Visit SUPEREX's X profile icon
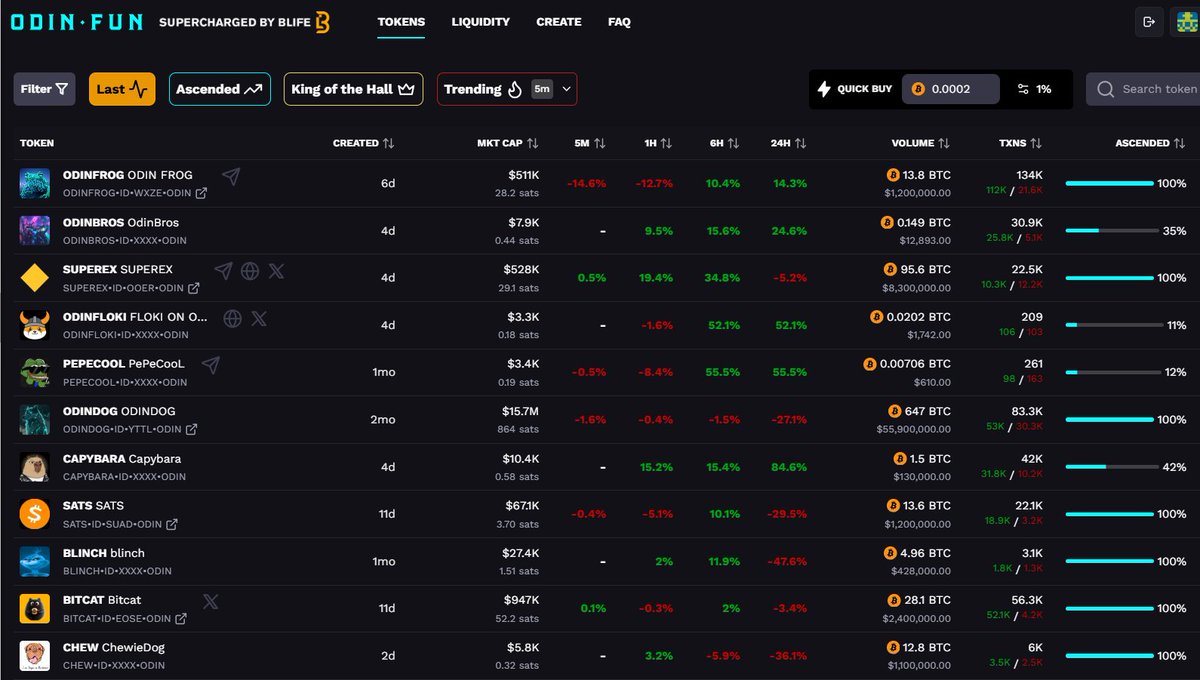 tap(276, 270)
